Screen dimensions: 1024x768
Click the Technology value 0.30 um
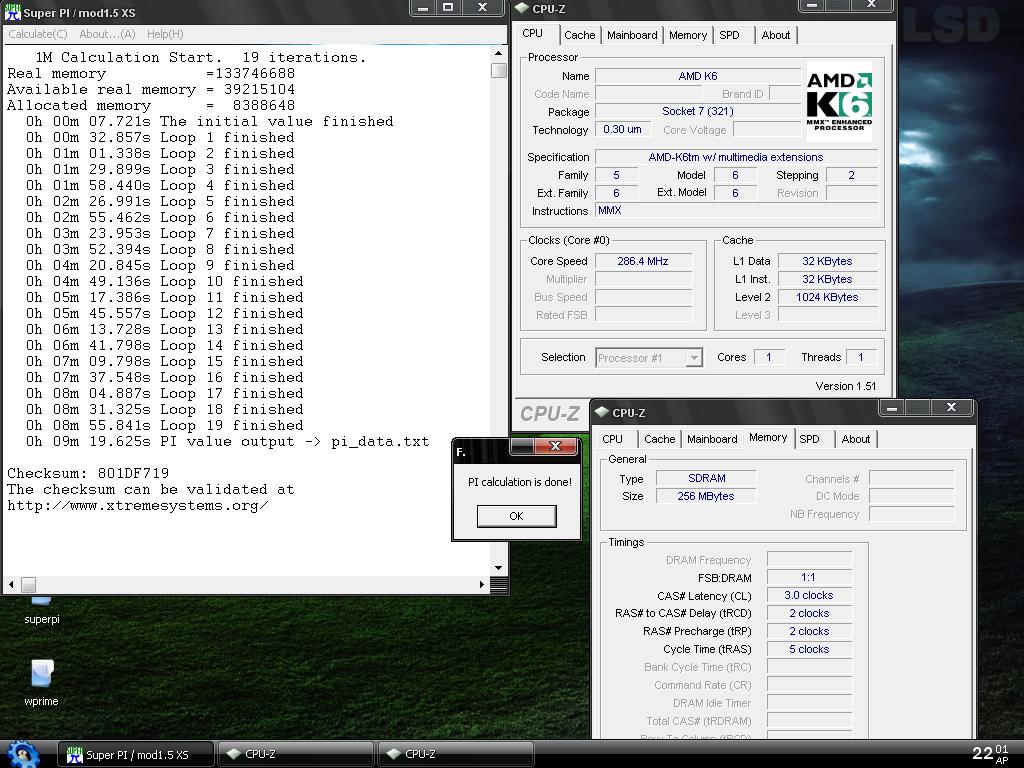(622, 129)
